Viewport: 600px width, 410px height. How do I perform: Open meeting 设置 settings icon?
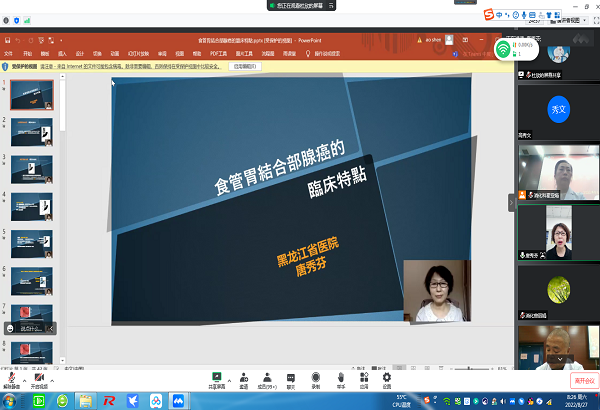(386, 377)
